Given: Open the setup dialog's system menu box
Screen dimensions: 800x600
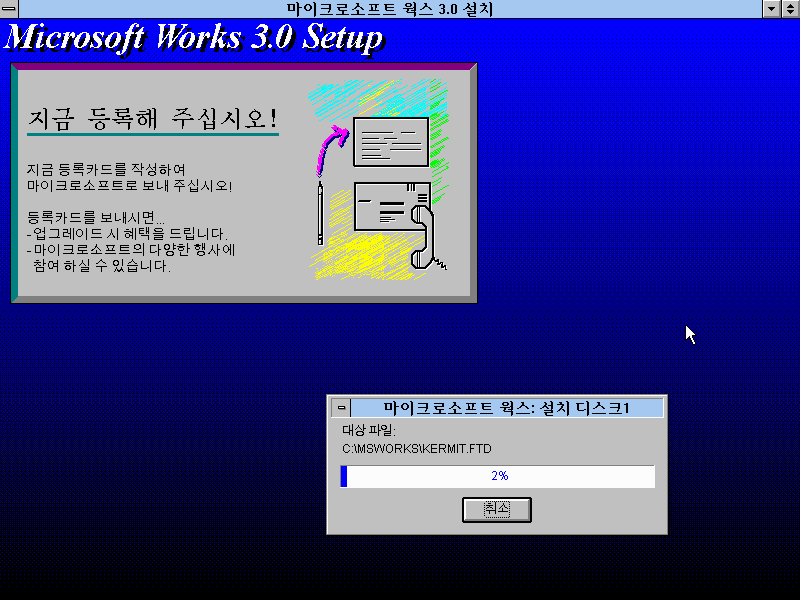Looking at the screenshot, I should click(x=341, y=408).
